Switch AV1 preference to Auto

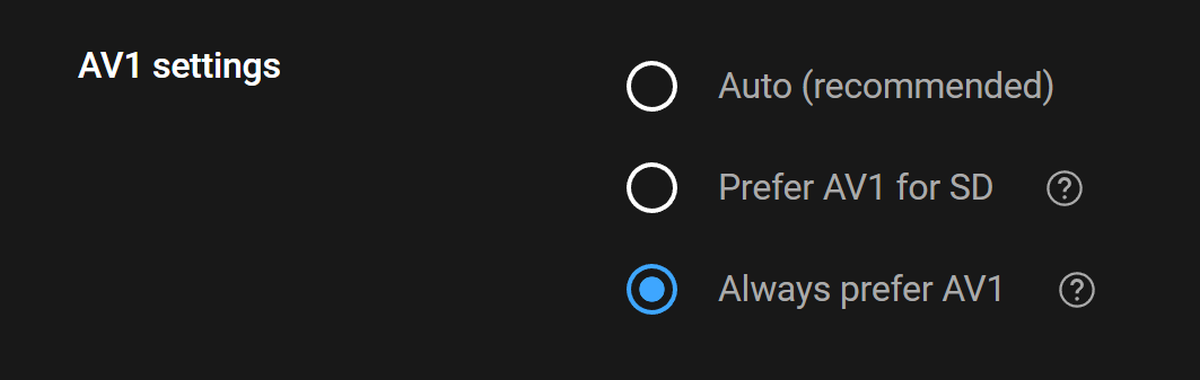tap(652, 88)
